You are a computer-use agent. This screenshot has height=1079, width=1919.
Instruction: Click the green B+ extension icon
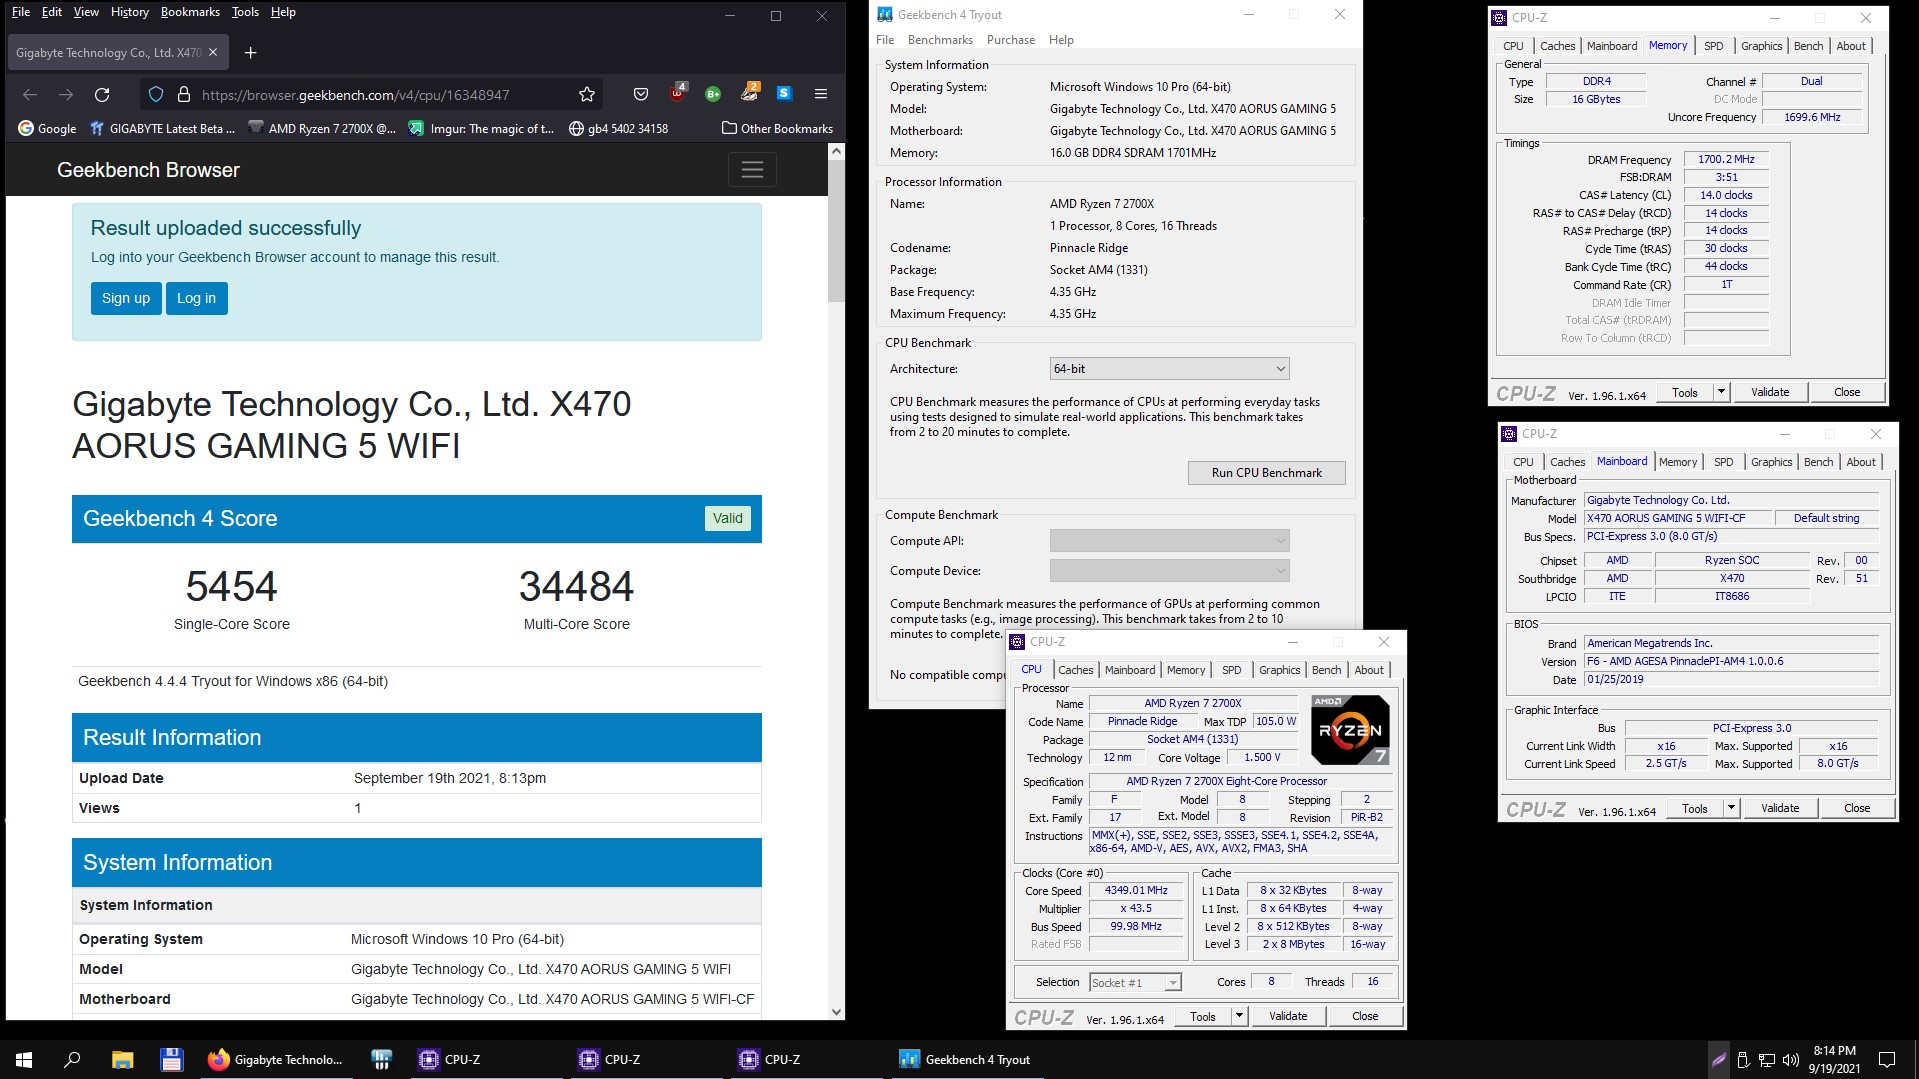713,94
